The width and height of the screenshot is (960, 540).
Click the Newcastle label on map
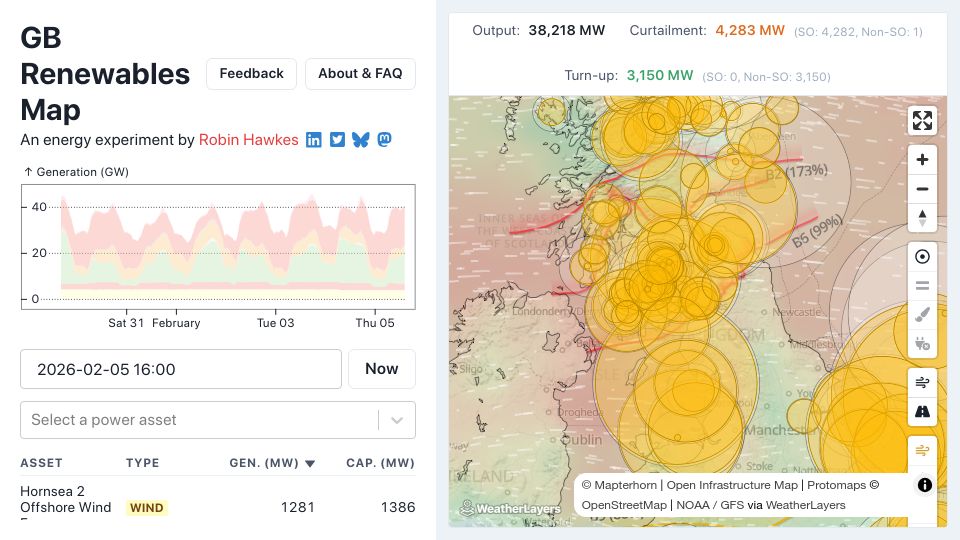(796, 312)
